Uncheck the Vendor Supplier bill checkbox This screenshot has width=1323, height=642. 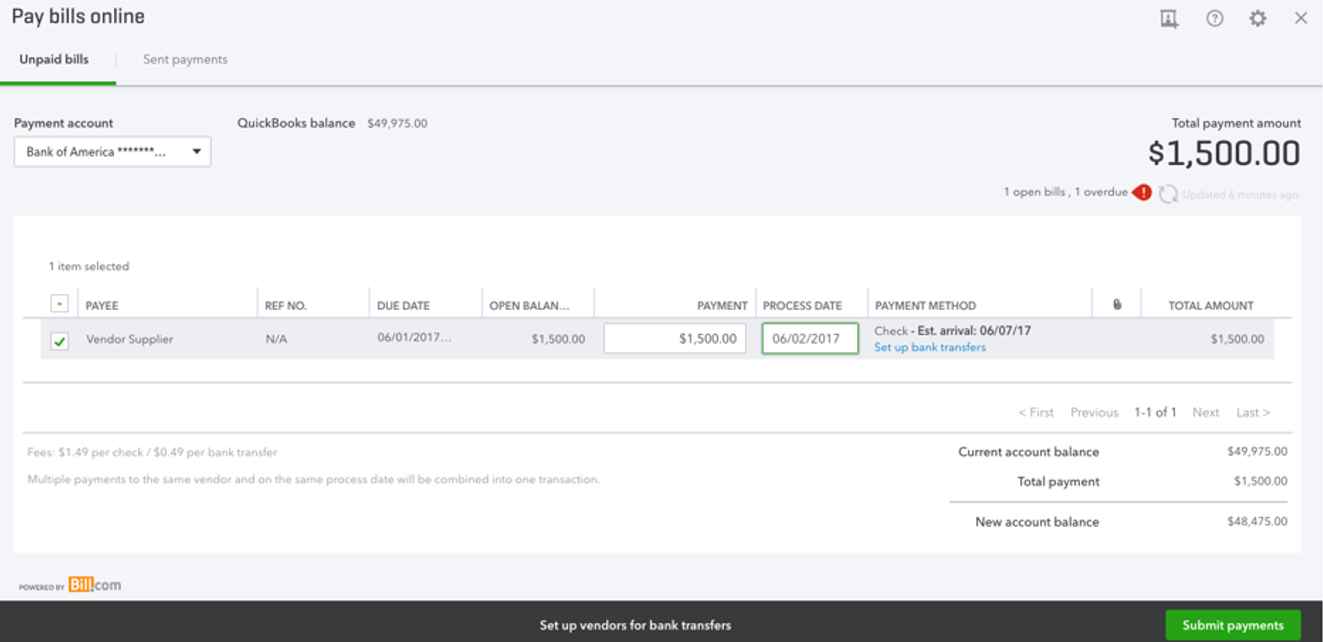[x=60, y=341]
